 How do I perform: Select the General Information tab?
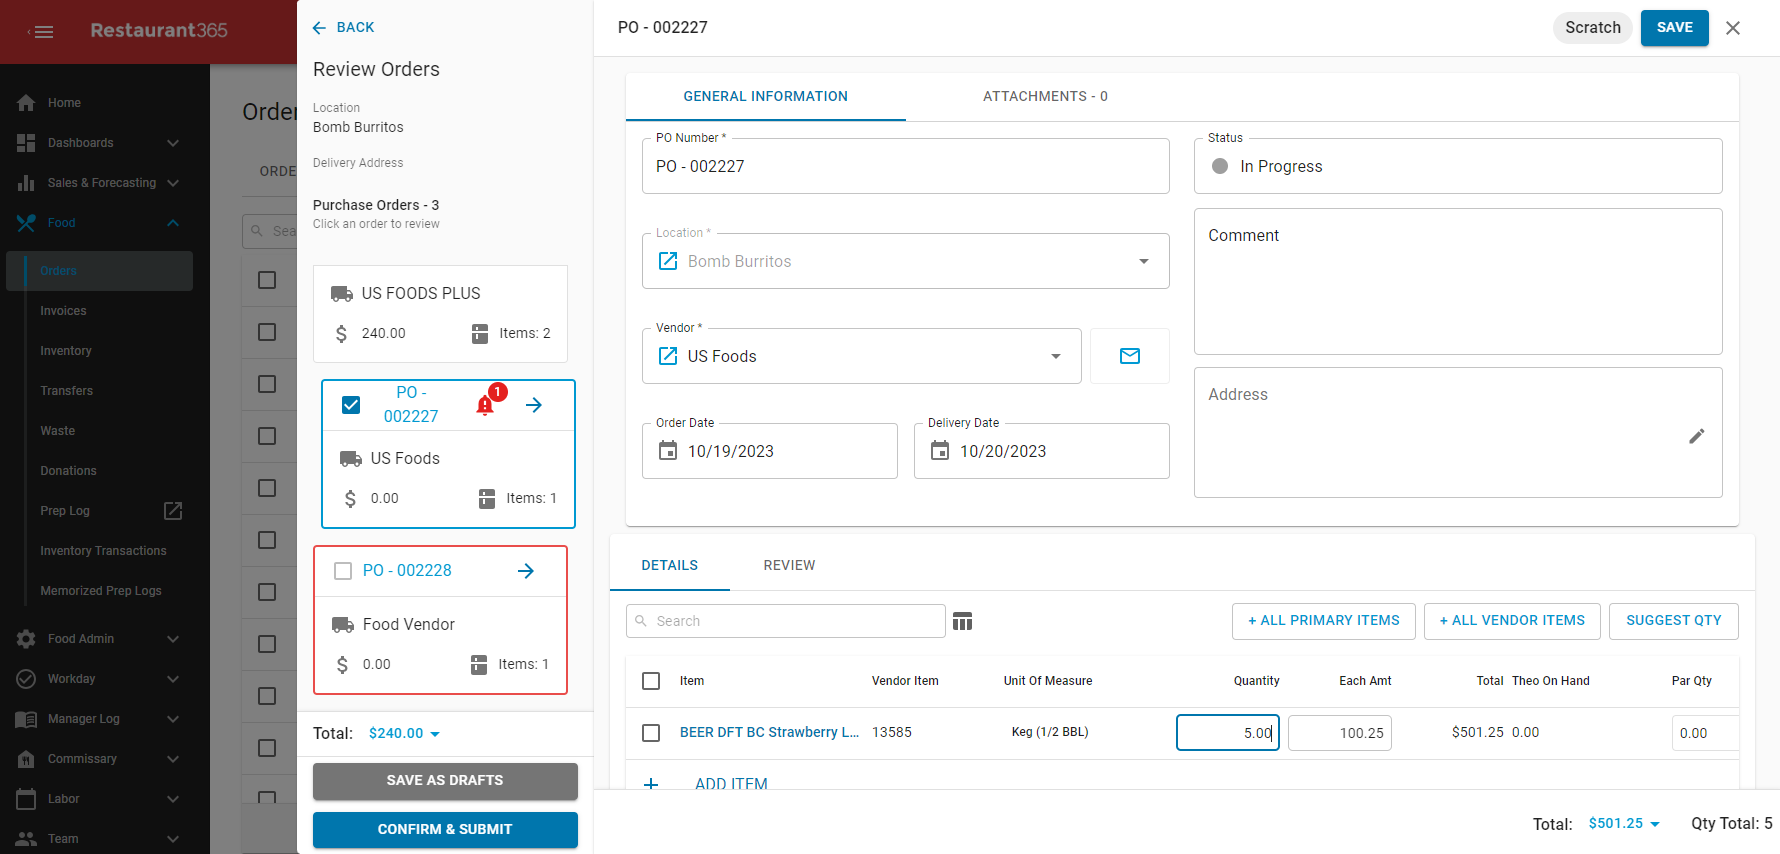click(x=765, y=97)
